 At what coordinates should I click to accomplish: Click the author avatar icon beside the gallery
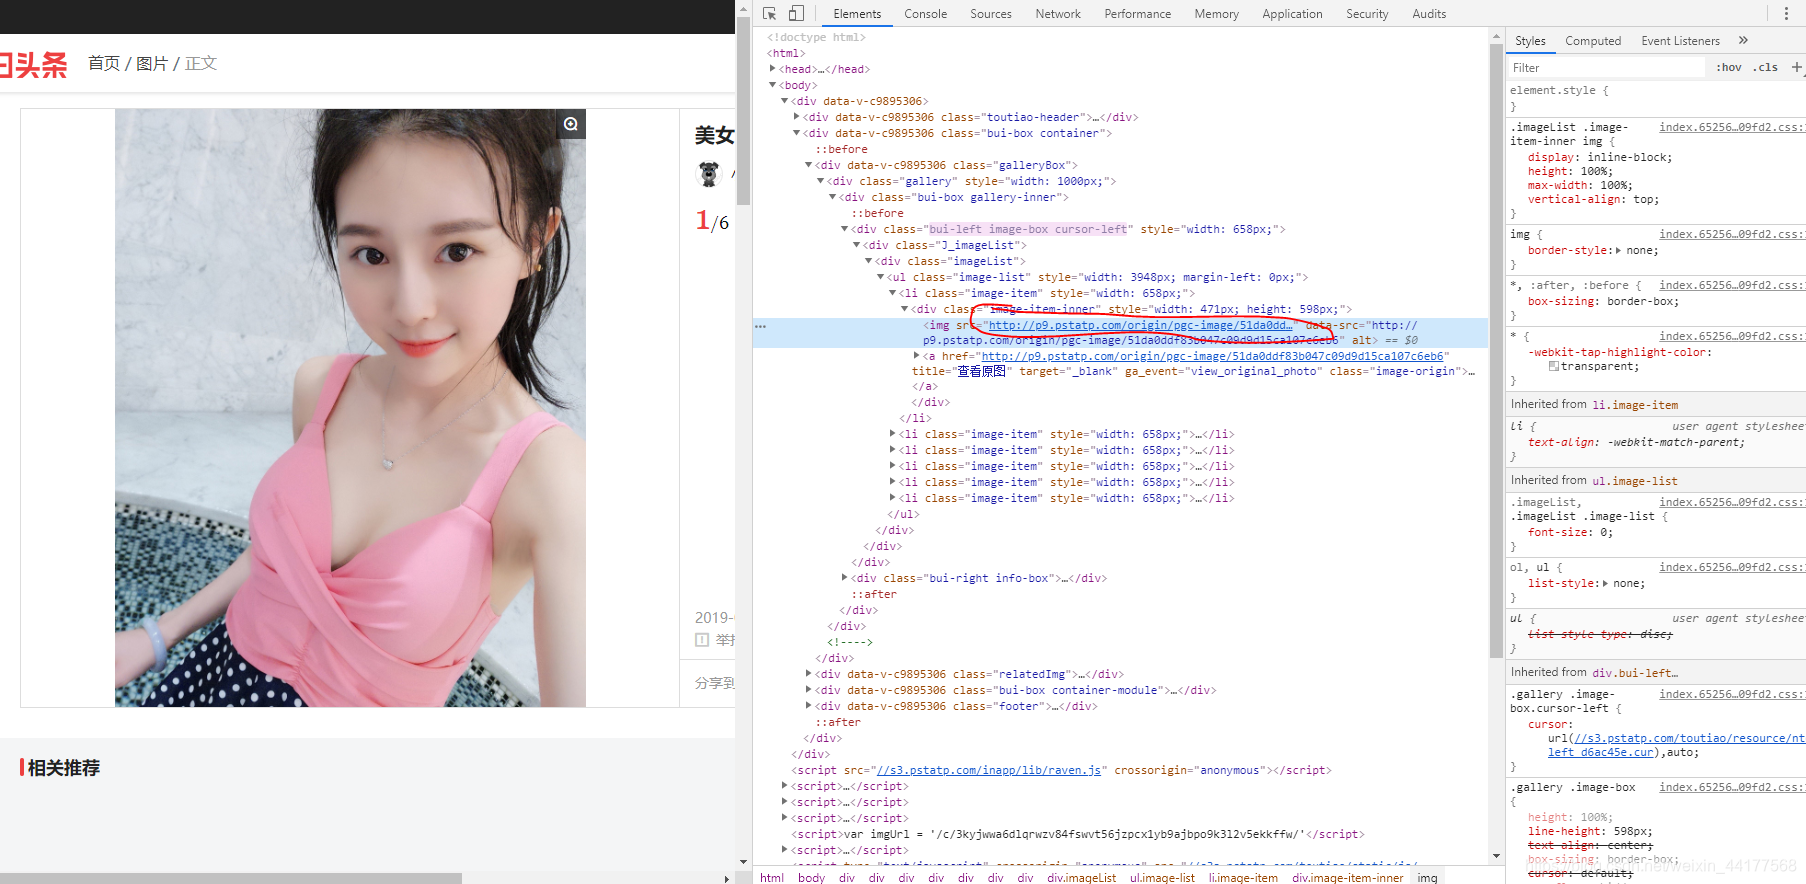709,174
